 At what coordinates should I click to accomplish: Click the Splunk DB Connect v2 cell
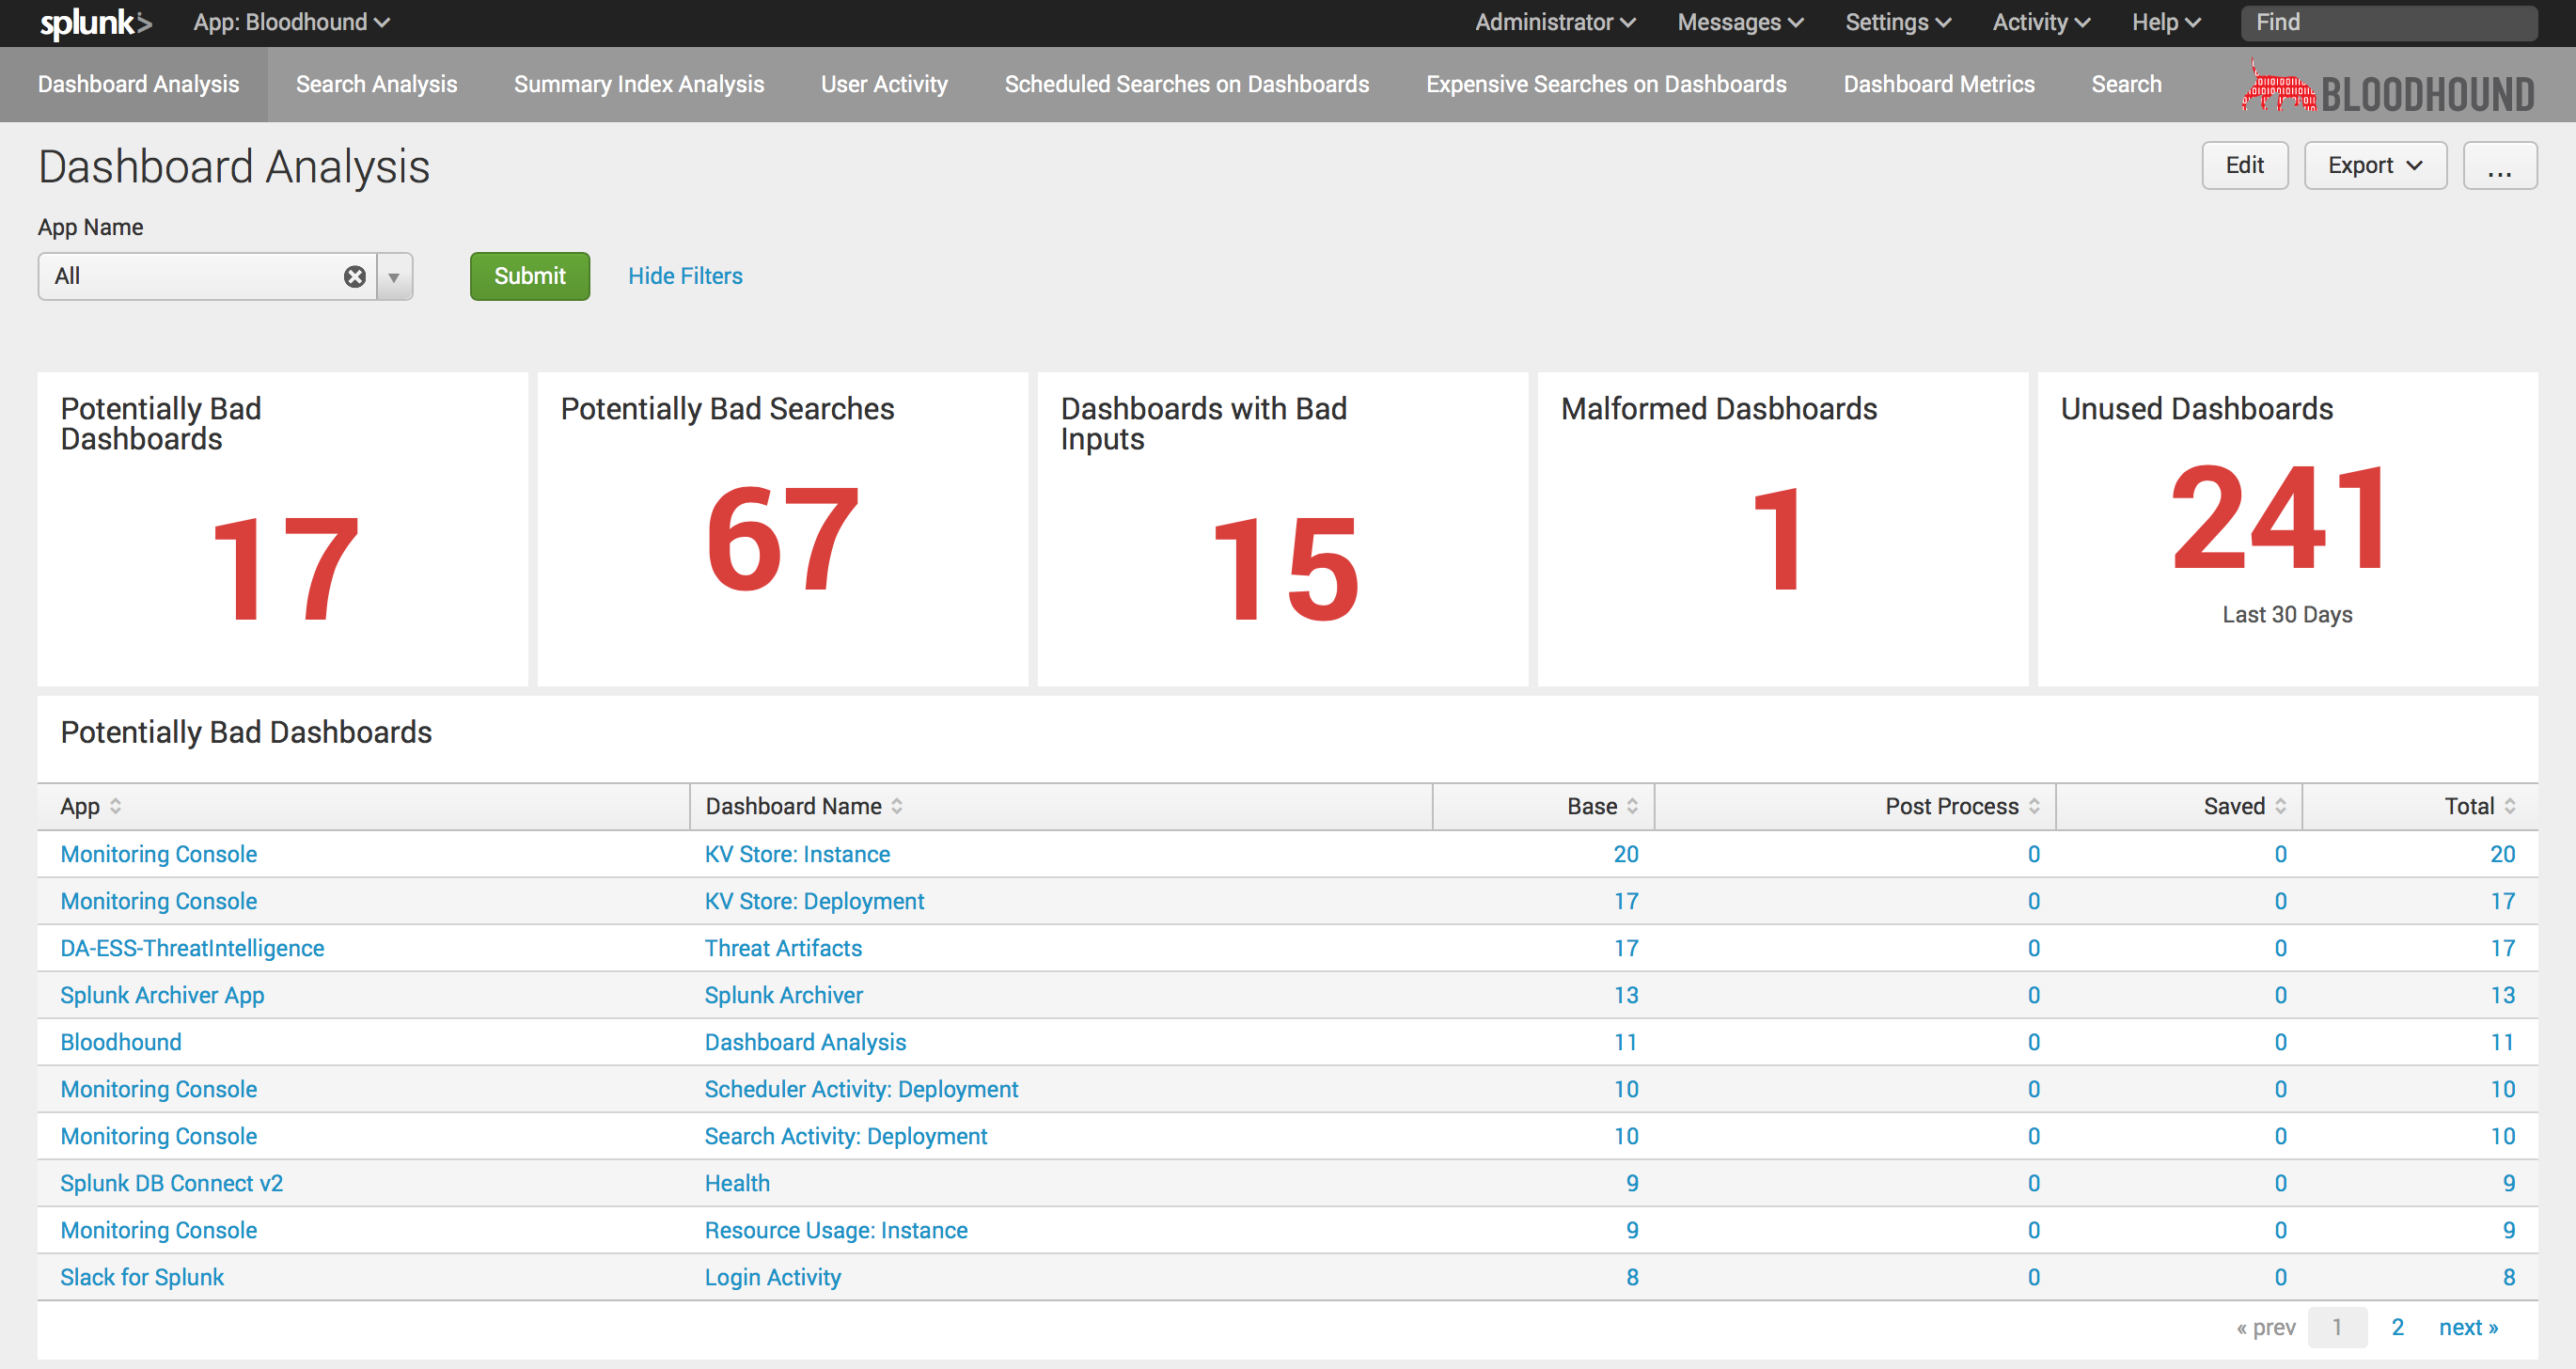point(171,1183)
